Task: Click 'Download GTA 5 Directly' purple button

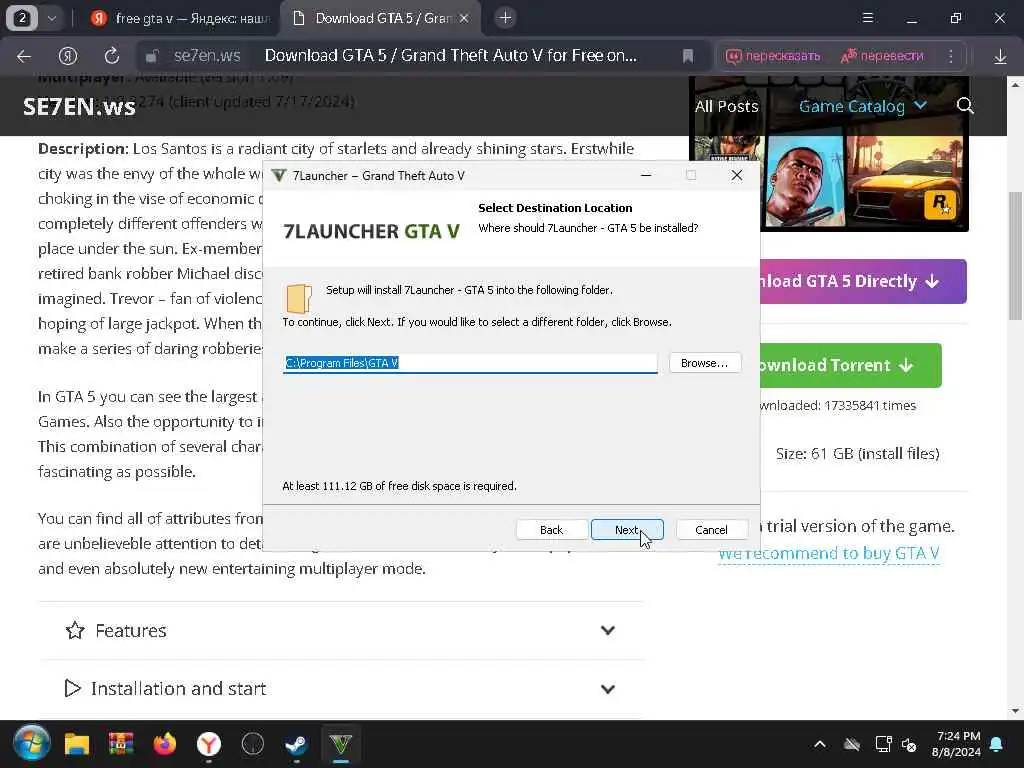Action: (x=863, y=281)
